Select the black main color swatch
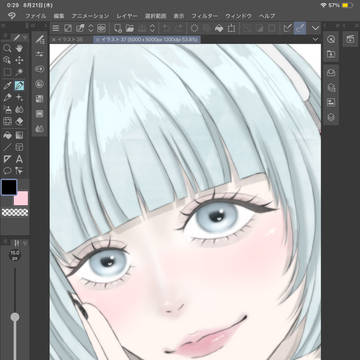This screenshot has height=360, width=360. (x=9, y=187)
